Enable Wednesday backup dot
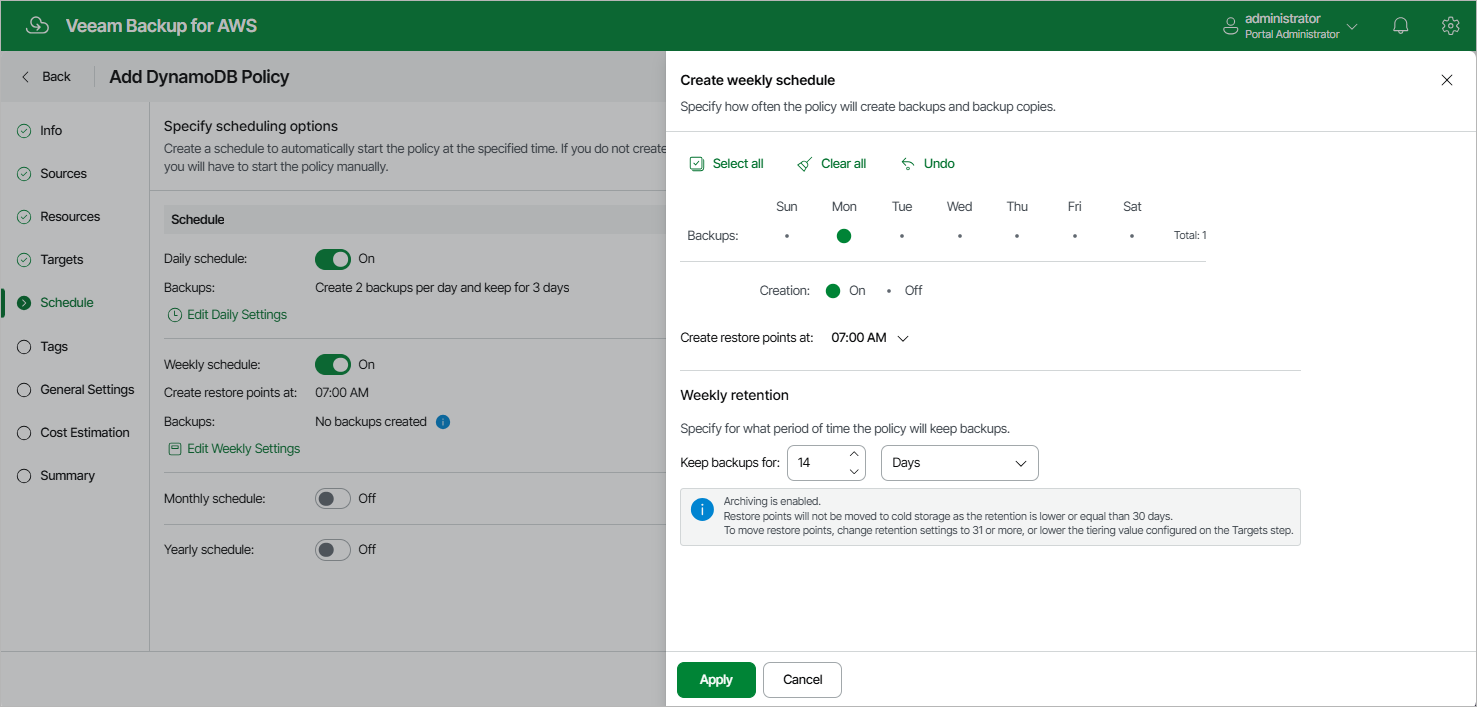Viewport: 1477px width, 707px height. click(x=959, y=236)
